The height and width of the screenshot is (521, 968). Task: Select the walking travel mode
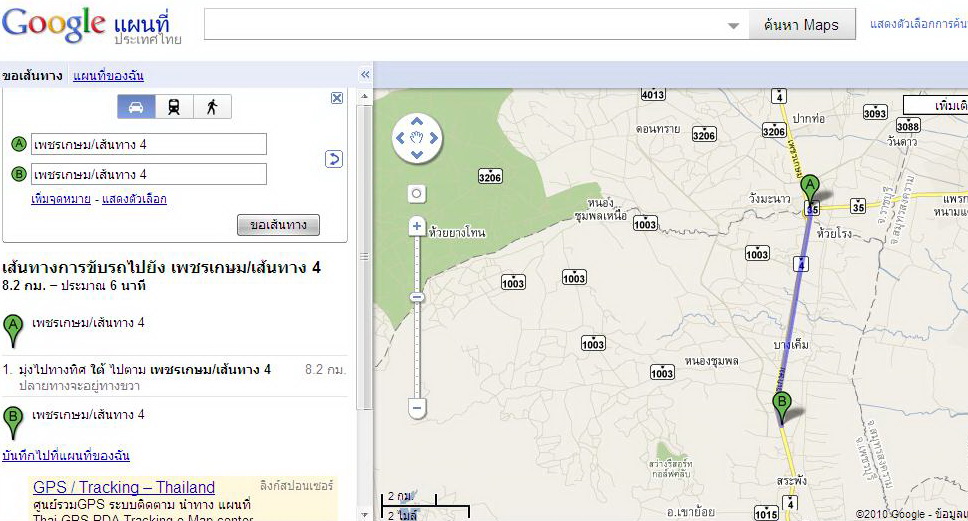[211, 107]
